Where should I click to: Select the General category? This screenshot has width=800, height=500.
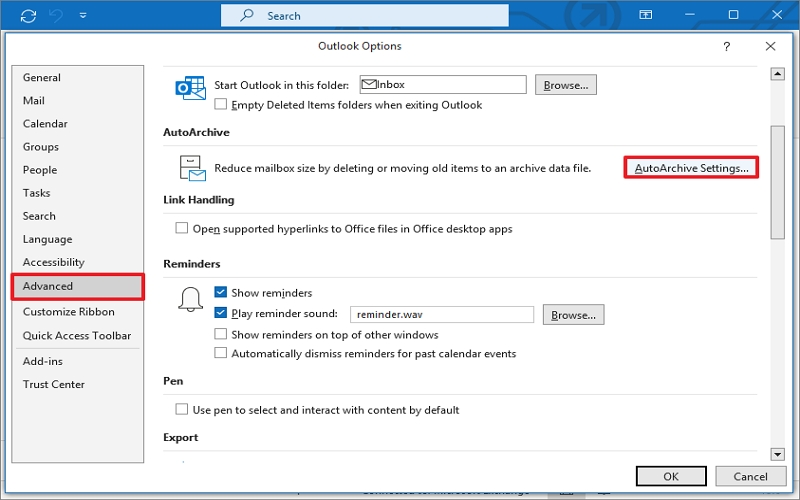78,78
